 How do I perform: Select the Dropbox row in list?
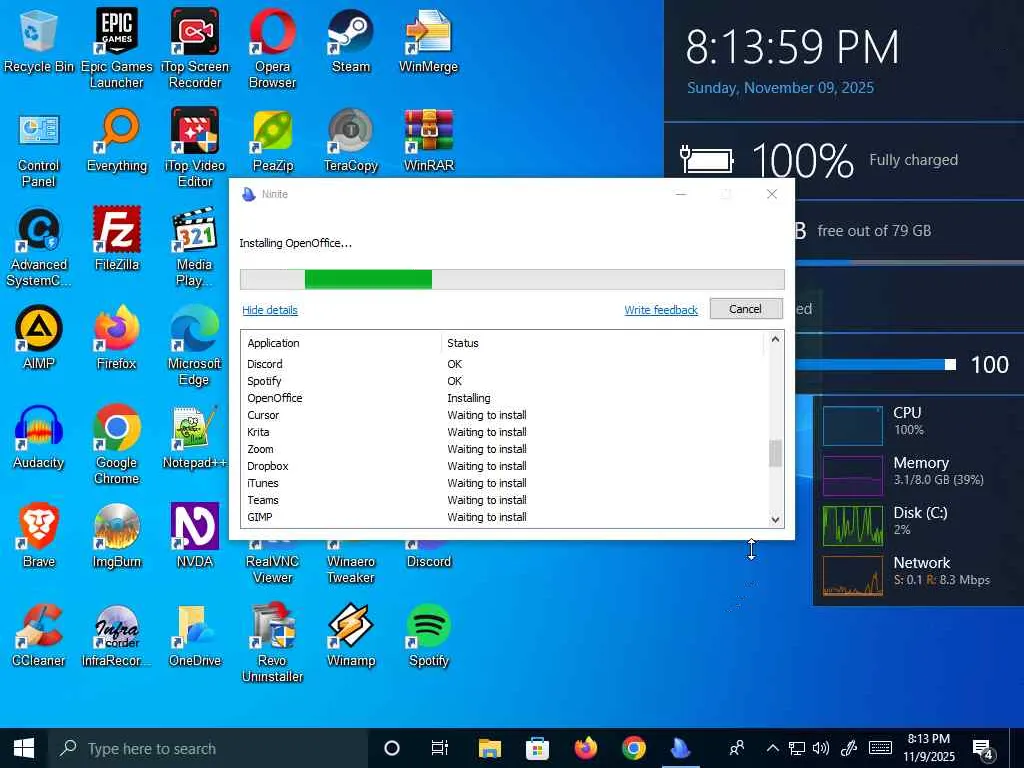(504, 466)
